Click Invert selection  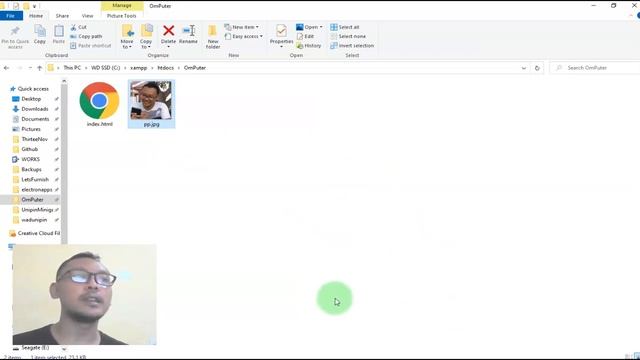point(352,46)
